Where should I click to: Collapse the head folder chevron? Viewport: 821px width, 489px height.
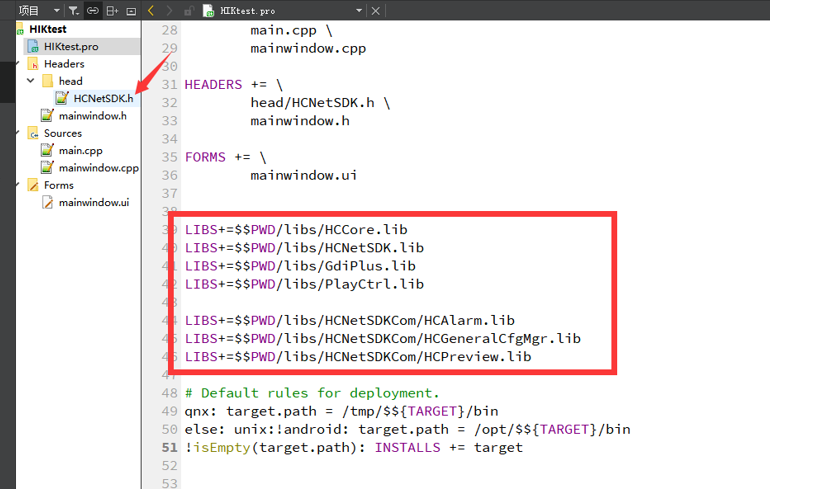pyautogui.click(x=31, y=81)
